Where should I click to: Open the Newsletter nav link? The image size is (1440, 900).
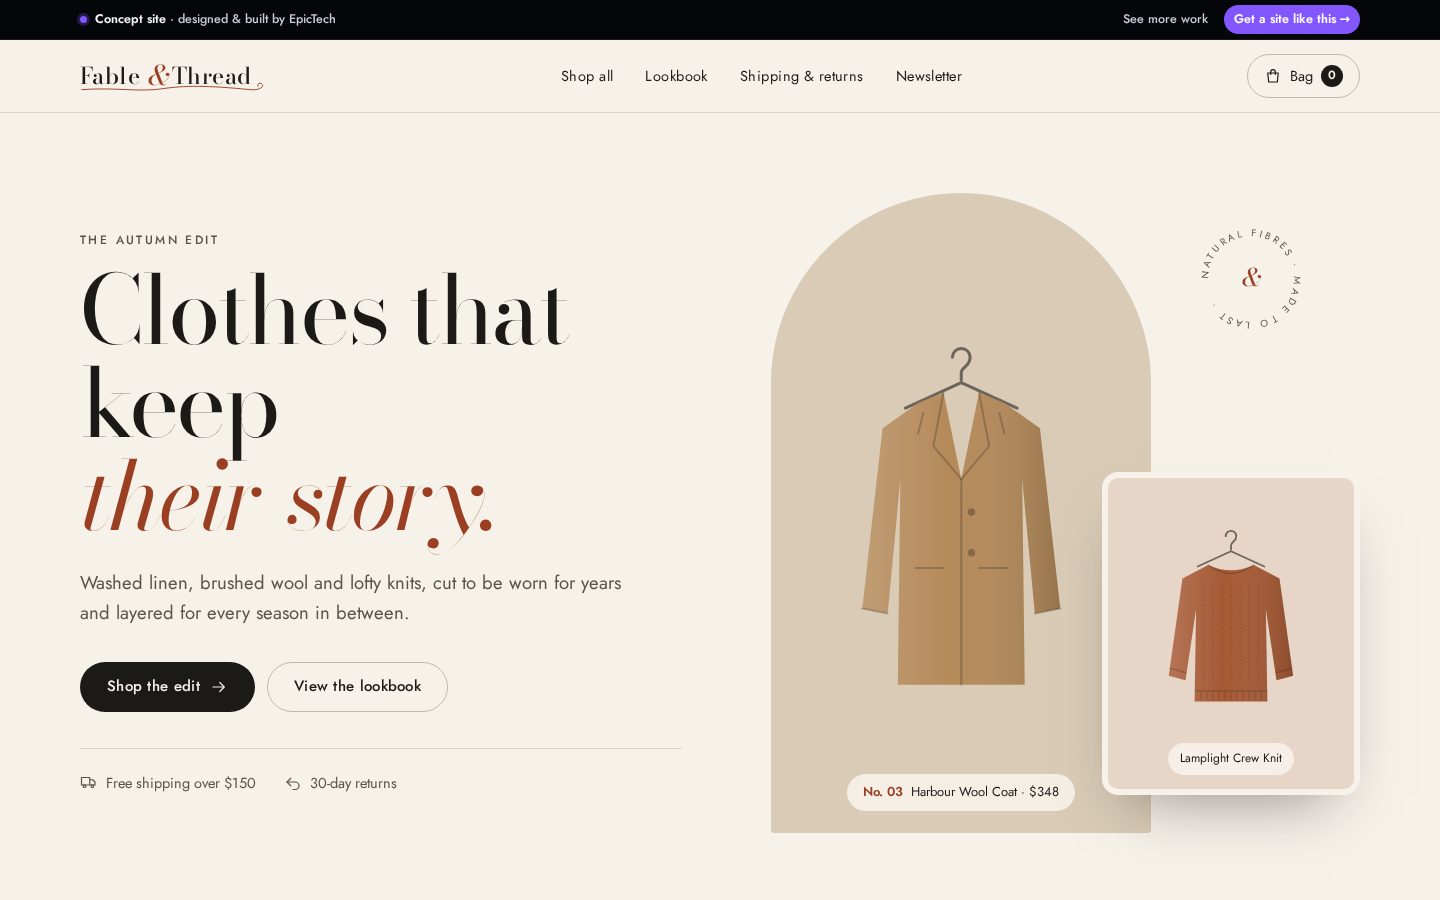click(929, 76)
